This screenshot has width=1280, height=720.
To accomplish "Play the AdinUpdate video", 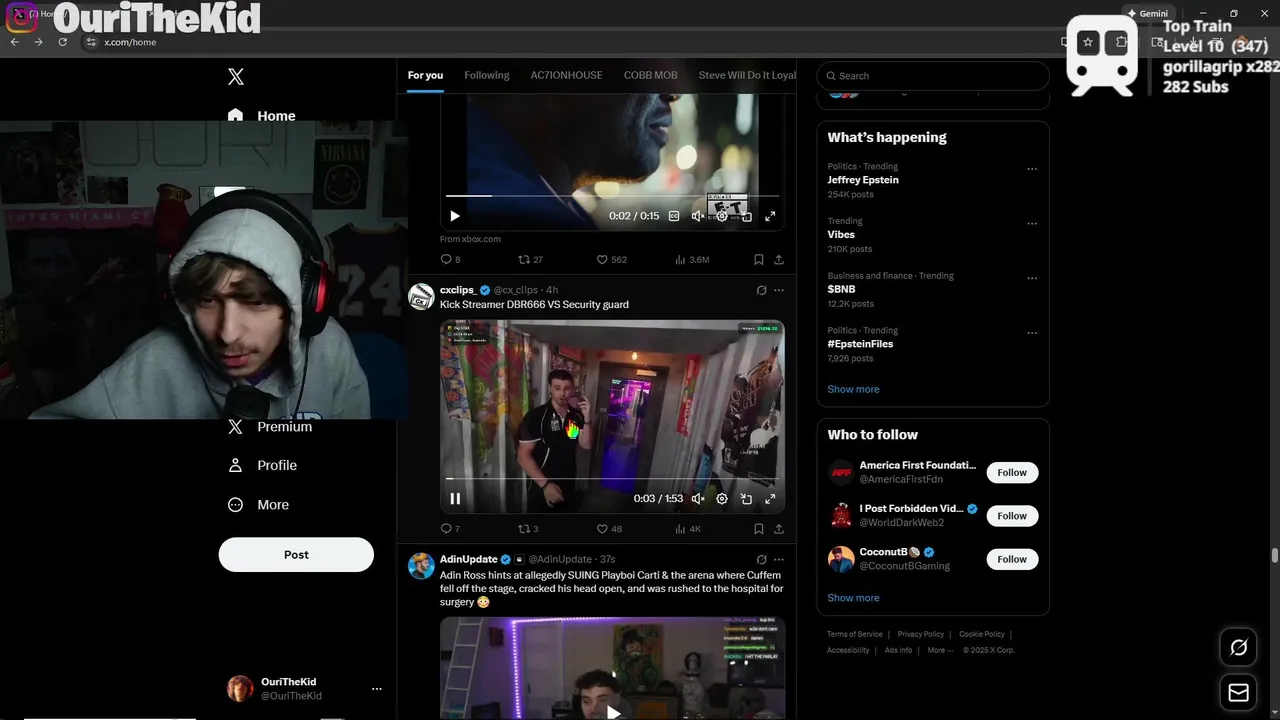I will point(613,711).
